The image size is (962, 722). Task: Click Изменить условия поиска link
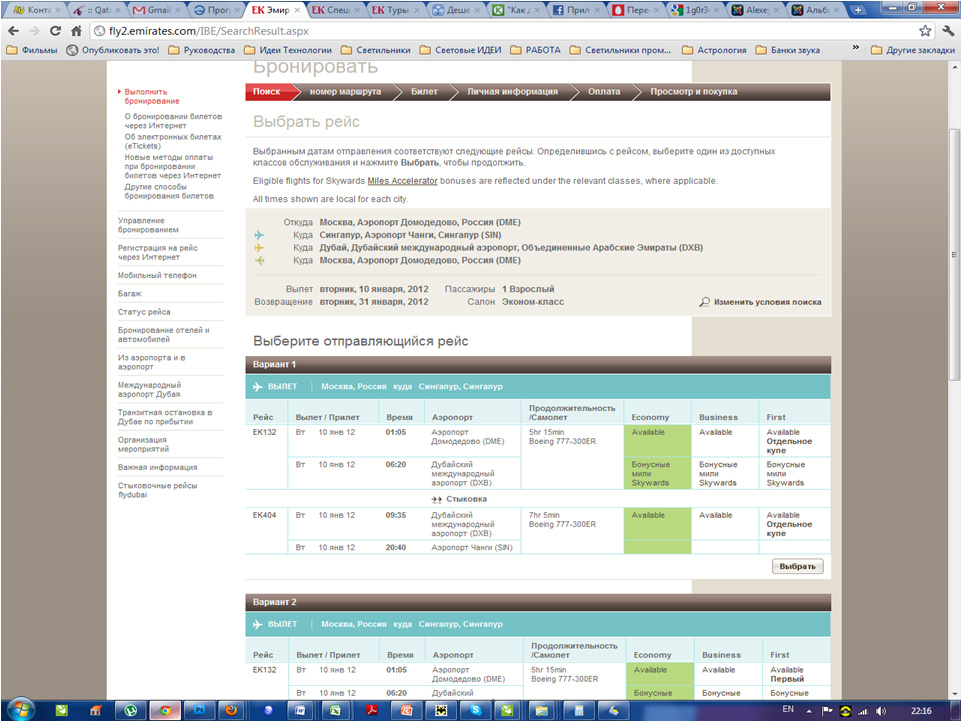pyautogui.click(x=768, y=302)
